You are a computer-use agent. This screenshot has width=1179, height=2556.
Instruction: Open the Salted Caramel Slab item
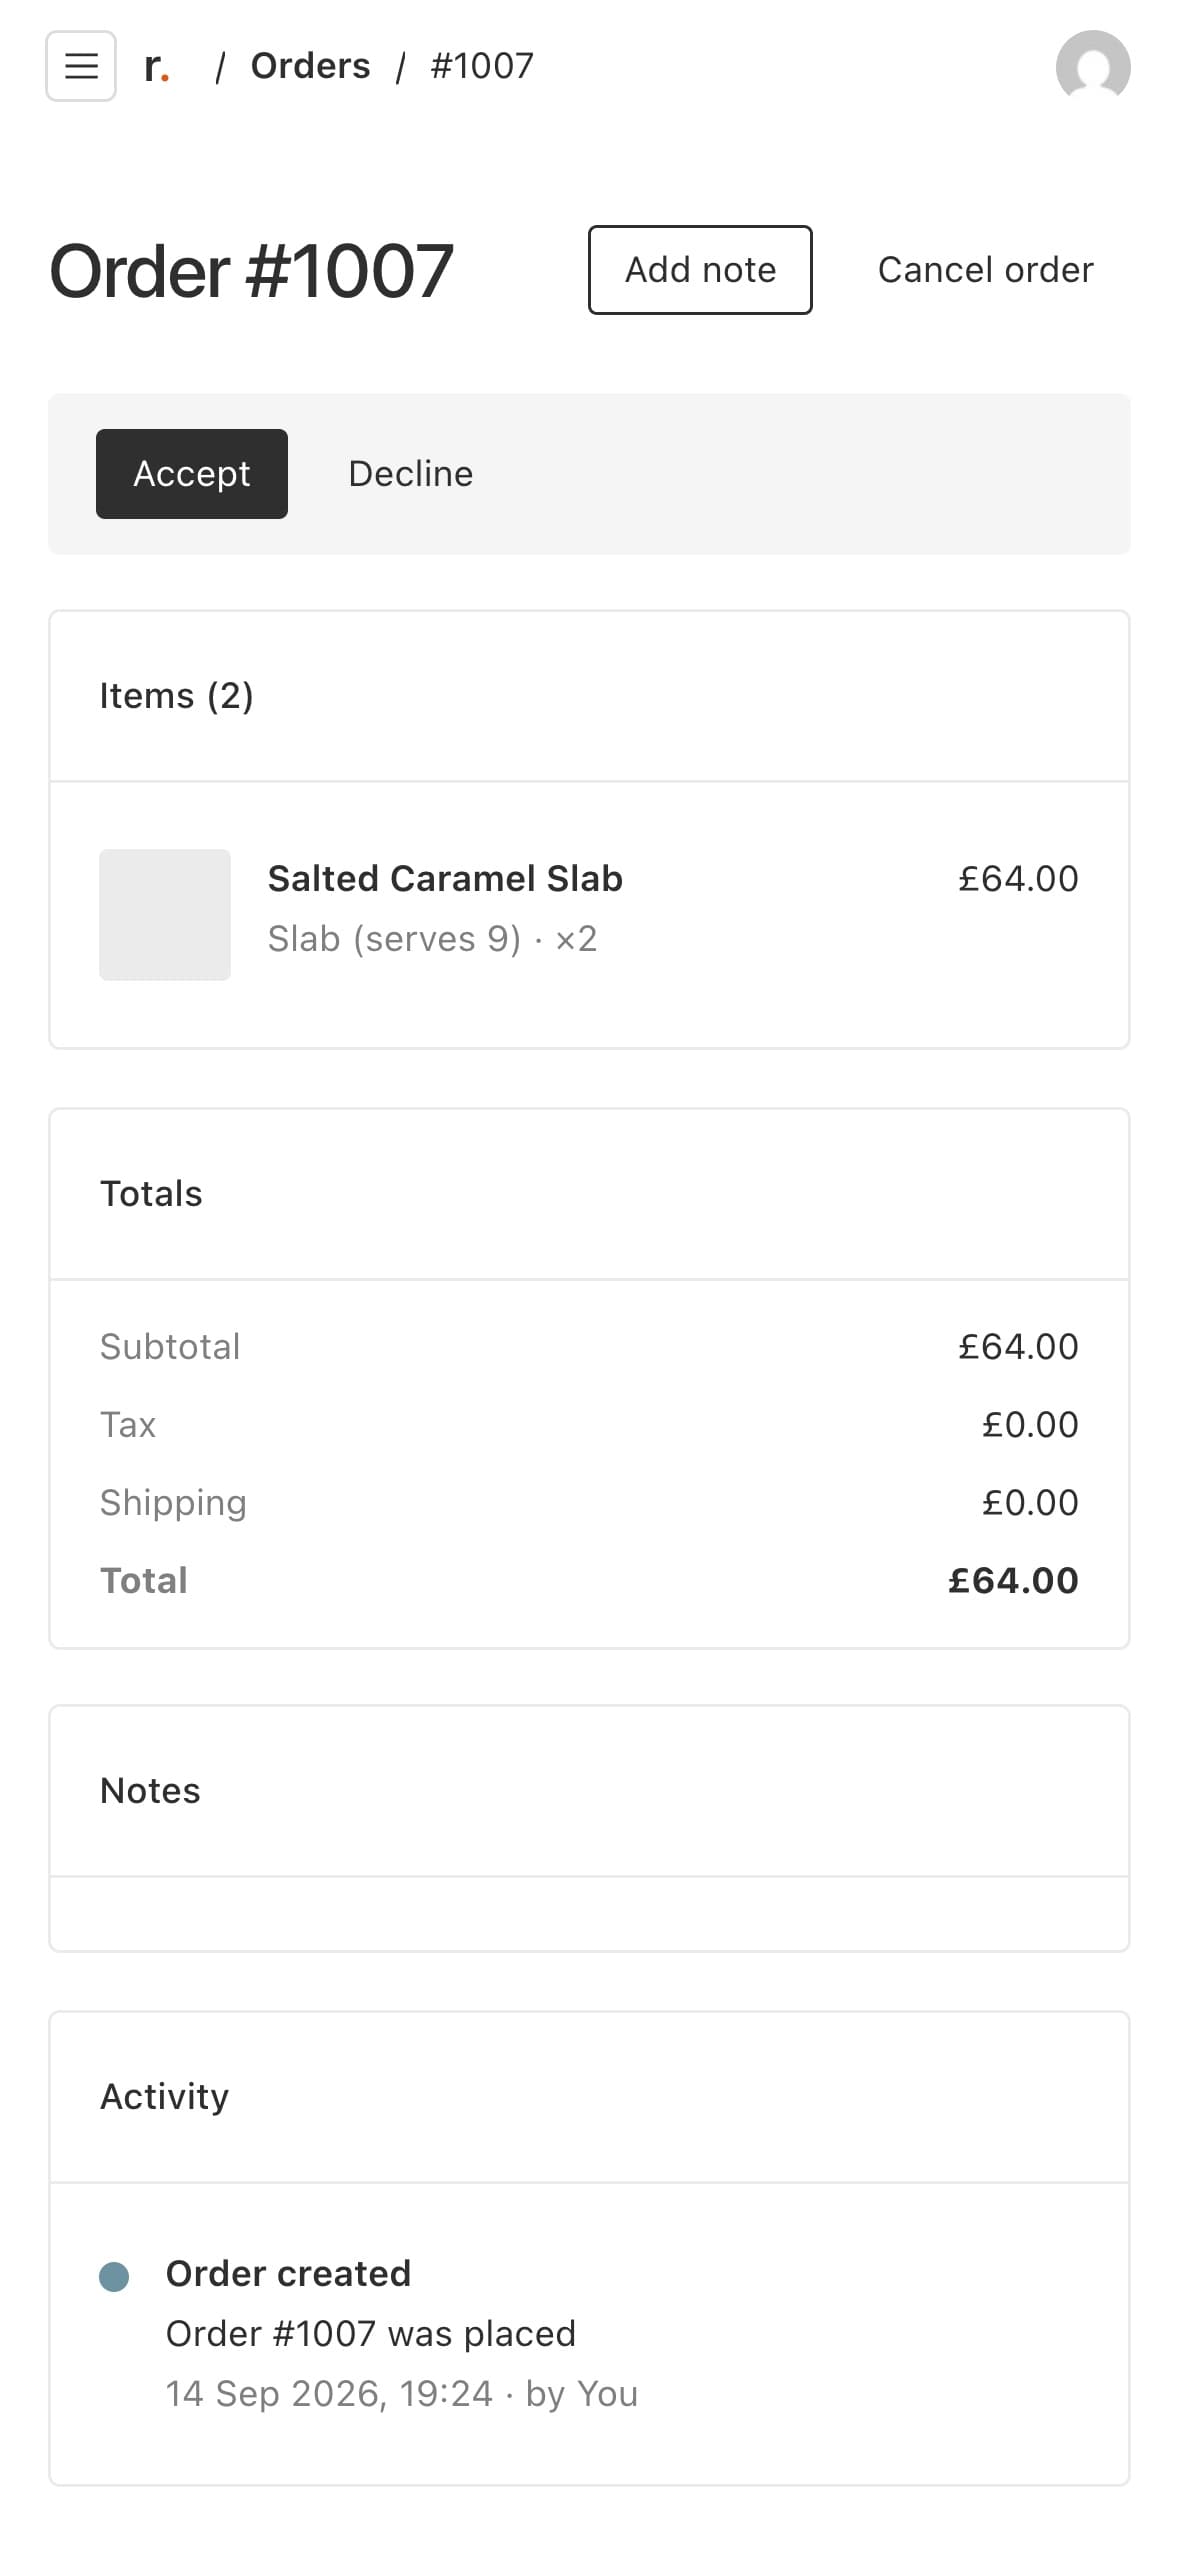[x=445, y=878]
